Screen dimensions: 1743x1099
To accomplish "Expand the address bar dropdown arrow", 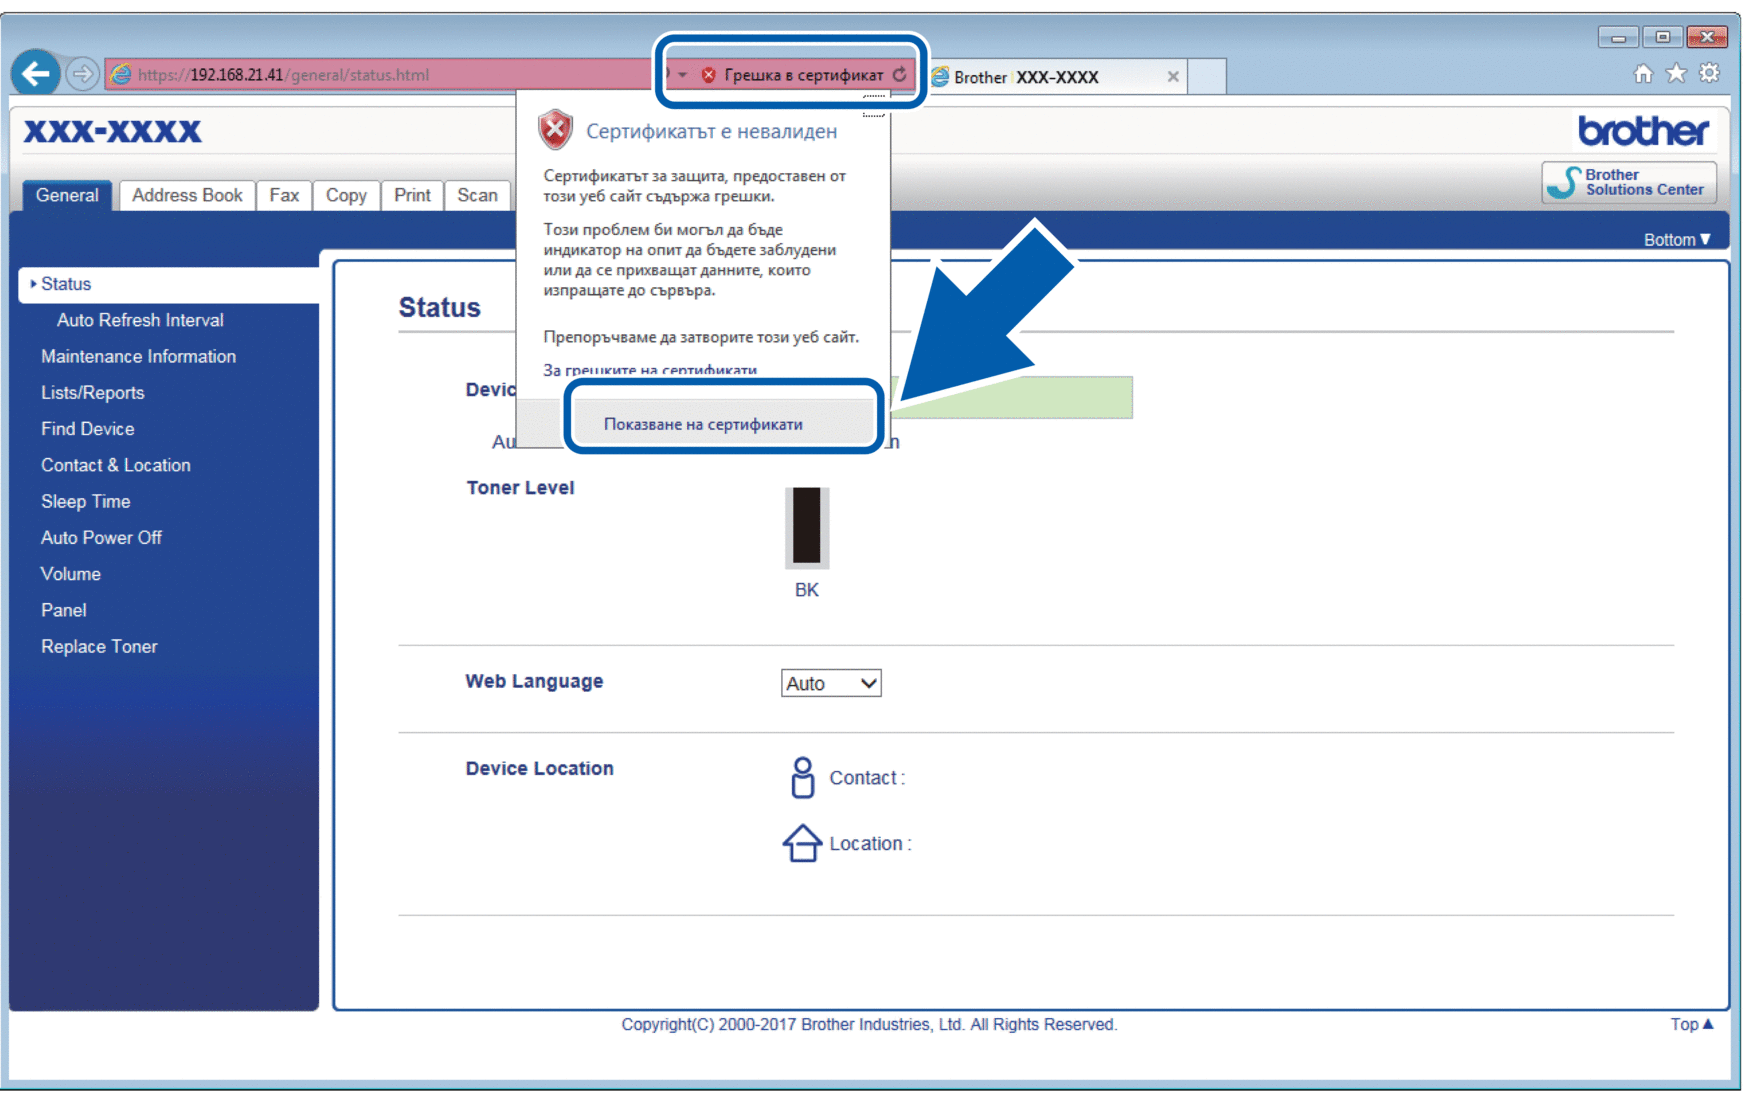I will click(x=682, y=75).
